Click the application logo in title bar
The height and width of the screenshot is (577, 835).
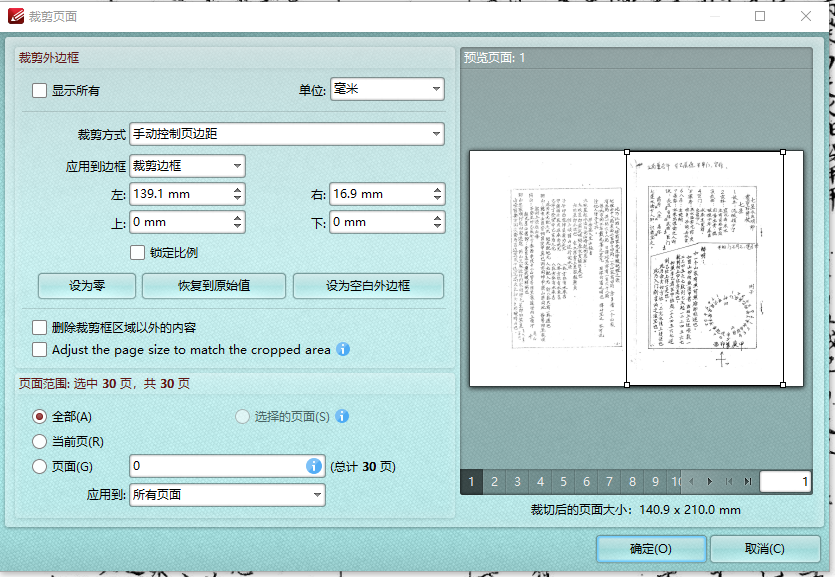[14, 15]
